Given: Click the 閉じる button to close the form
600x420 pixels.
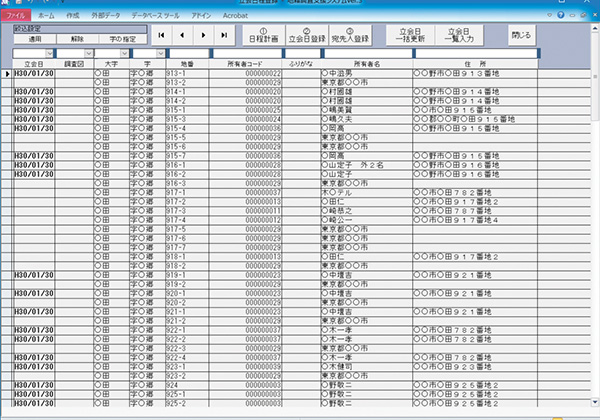Looking at the screenshot, I should pos(521,34).
